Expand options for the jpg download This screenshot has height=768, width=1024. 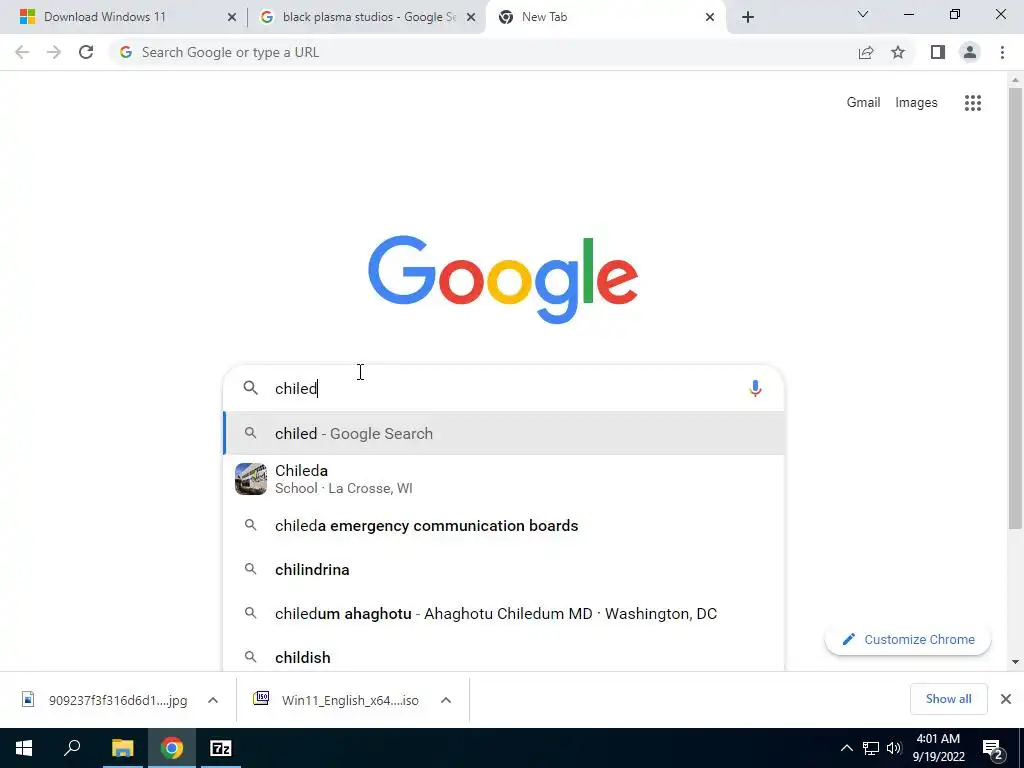(213, 700)
